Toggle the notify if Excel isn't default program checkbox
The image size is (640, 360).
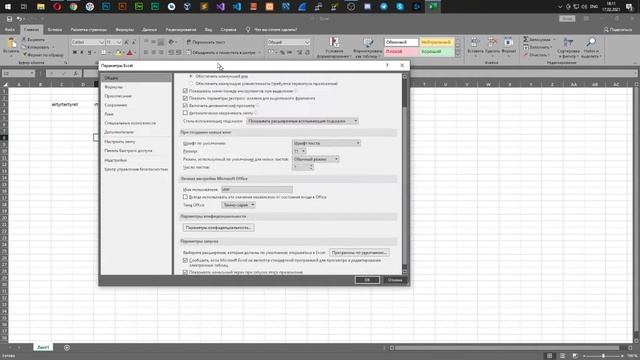185,260
